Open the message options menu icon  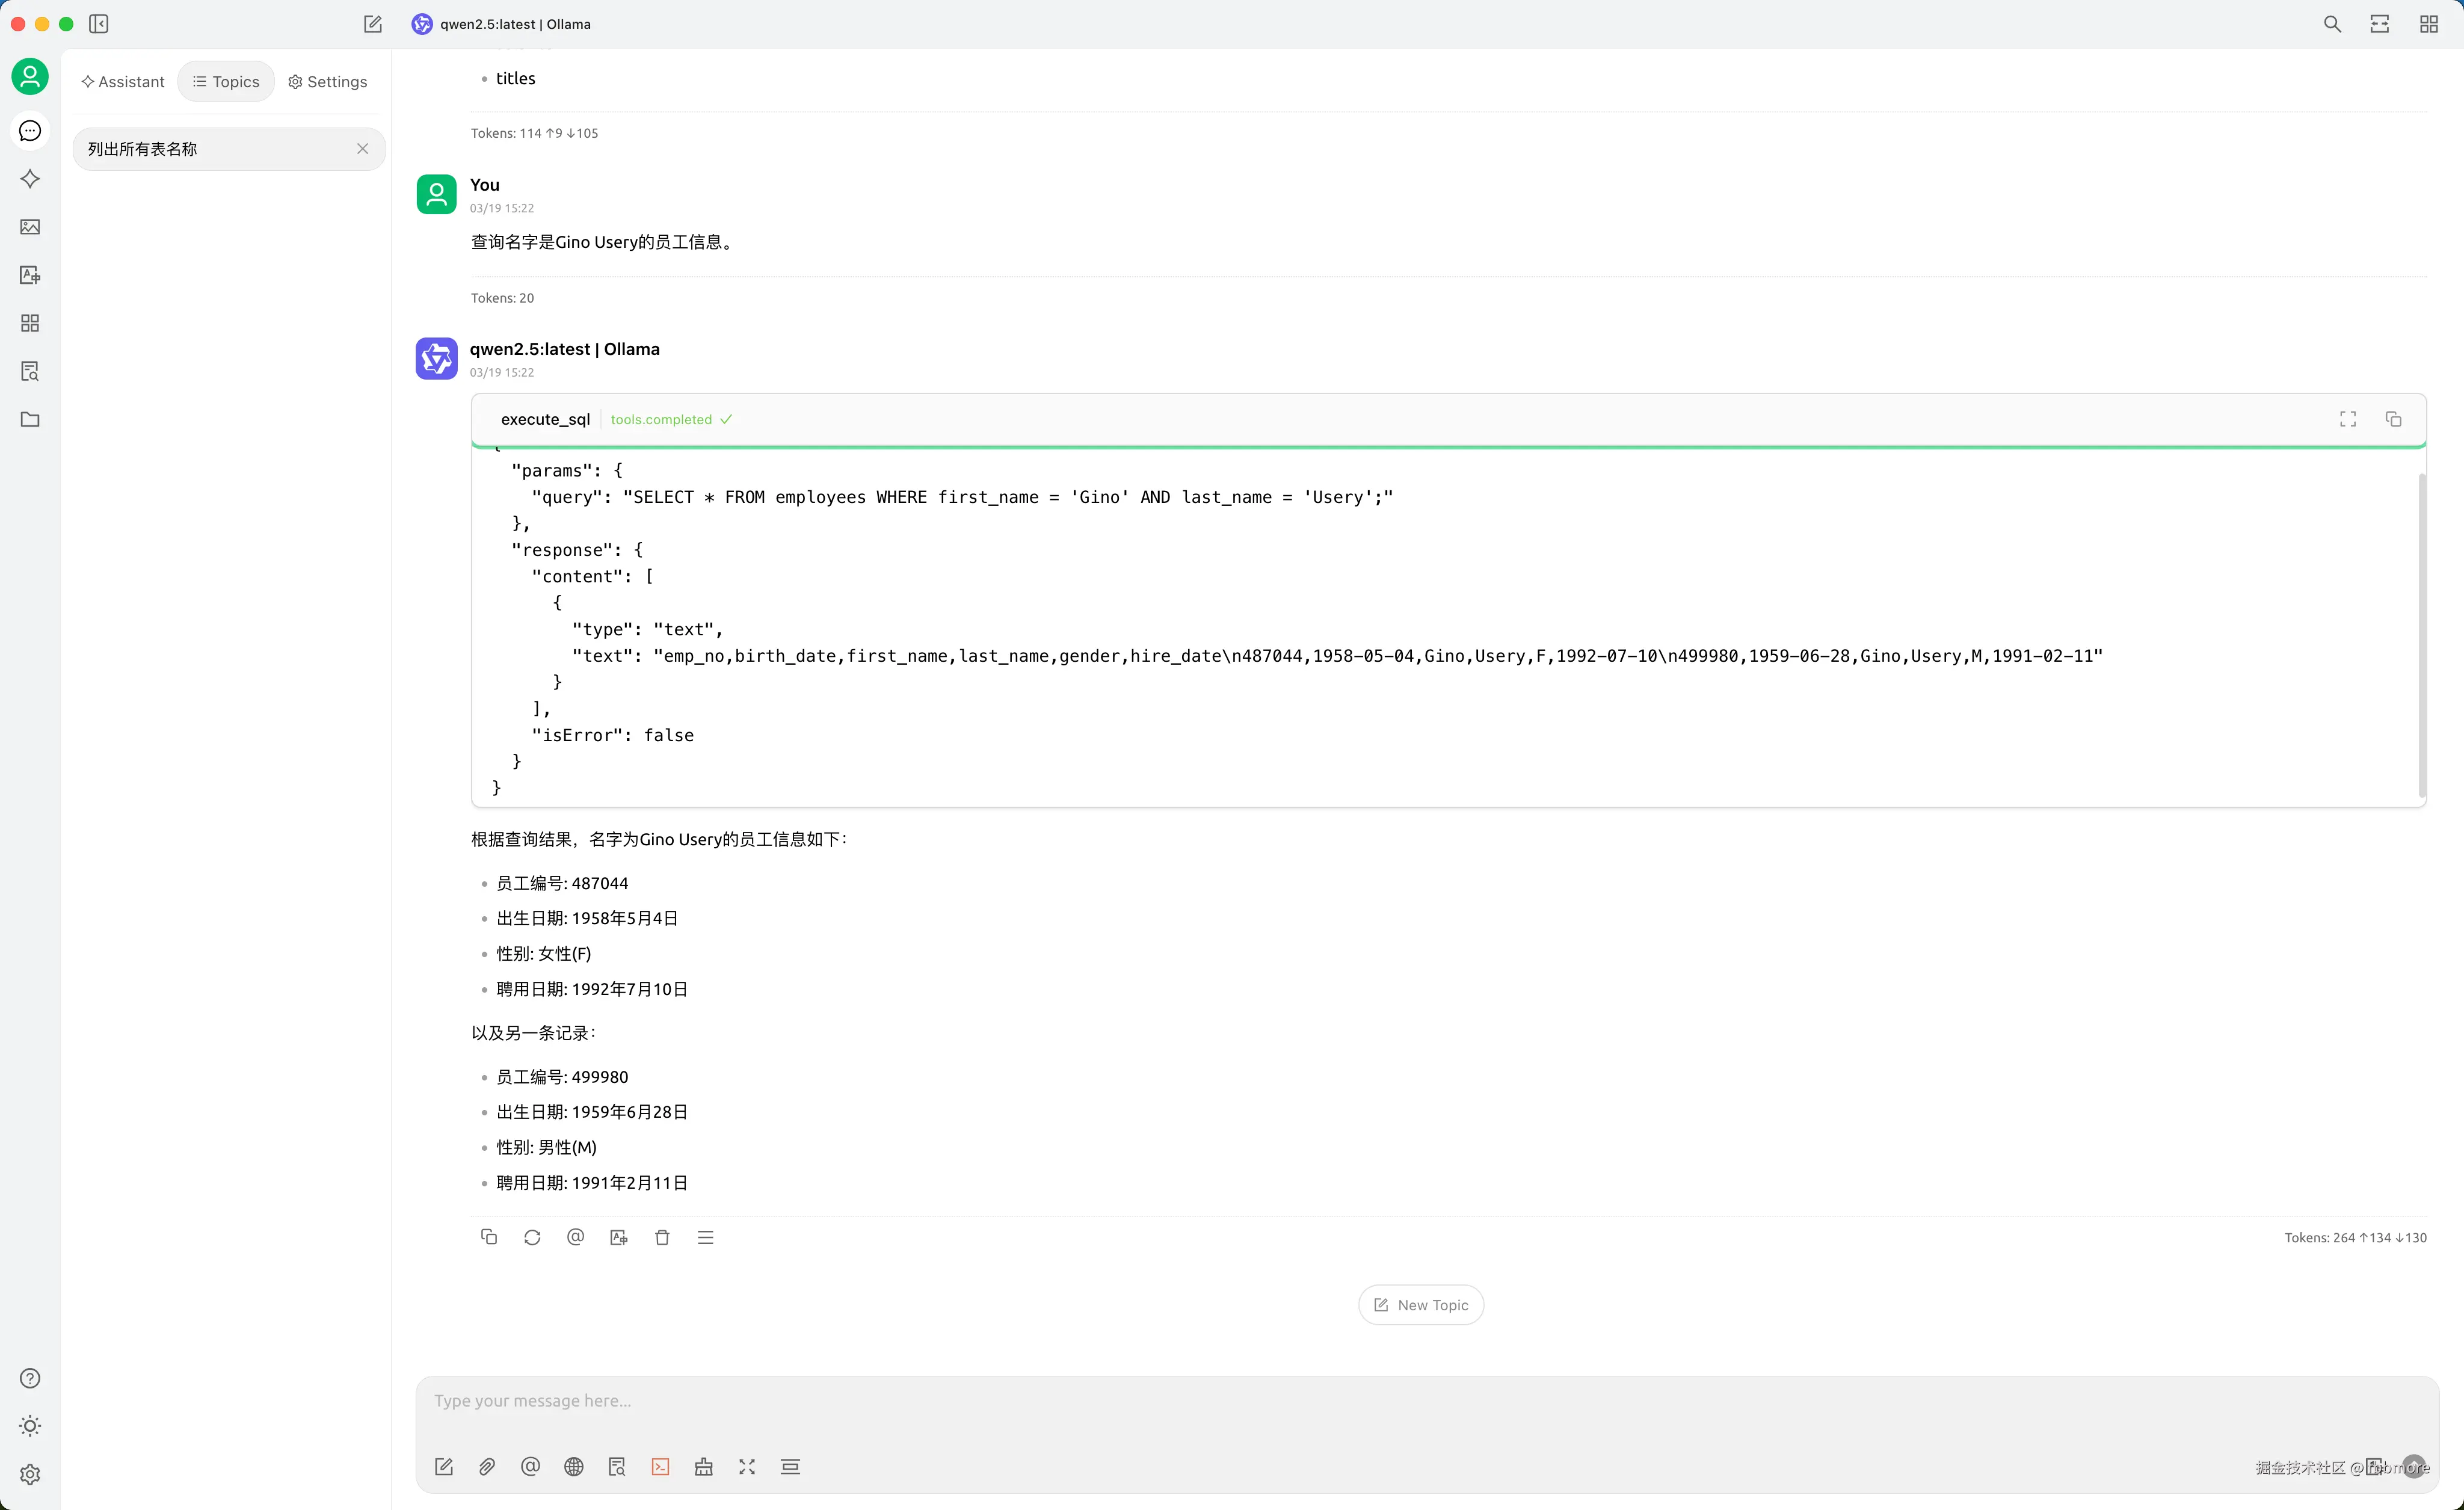click(x=705, y=1237)
